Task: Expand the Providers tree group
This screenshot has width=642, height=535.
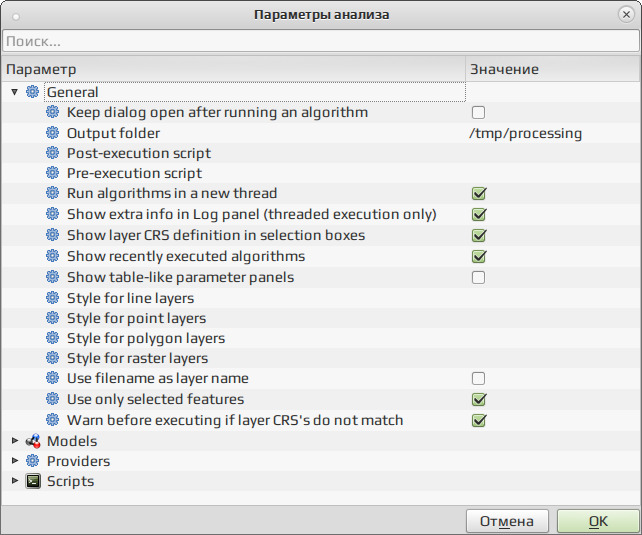Action: click(15, 461)
